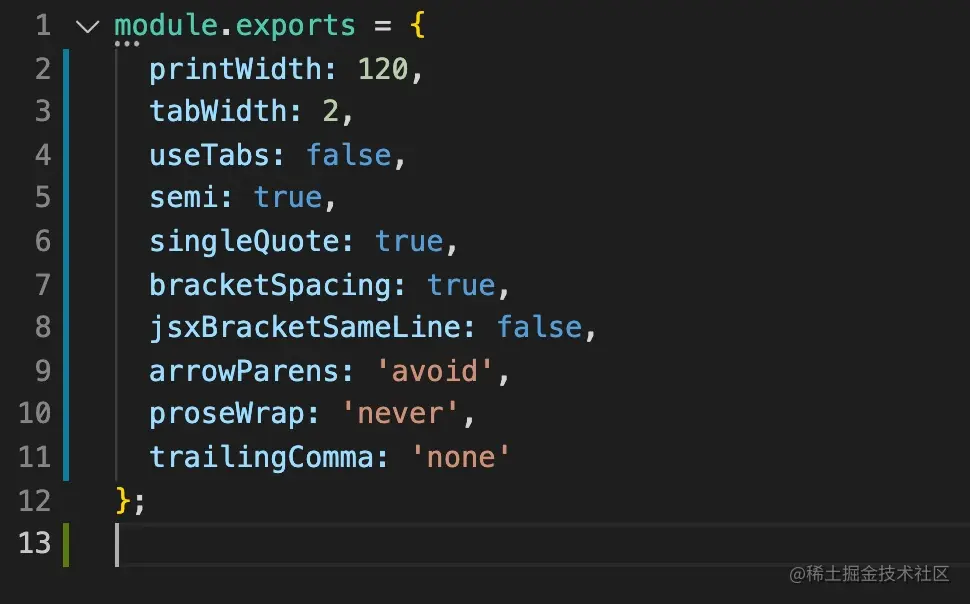Image resolution: width=970 pixels, height=604 pixels.
Task: Collapse the module.exports fold chevron
Action: [87, 27]
